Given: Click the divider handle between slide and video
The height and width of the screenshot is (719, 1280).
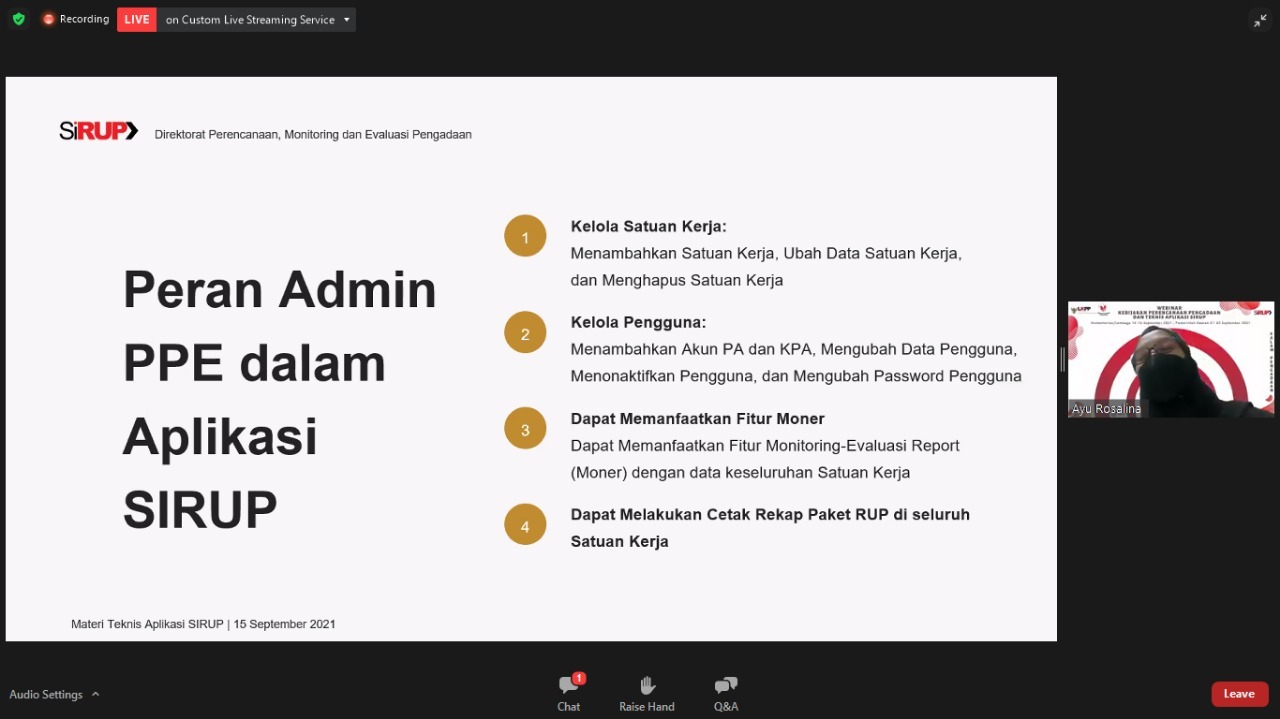Looking at the screenshot, I should [1062, 359].
